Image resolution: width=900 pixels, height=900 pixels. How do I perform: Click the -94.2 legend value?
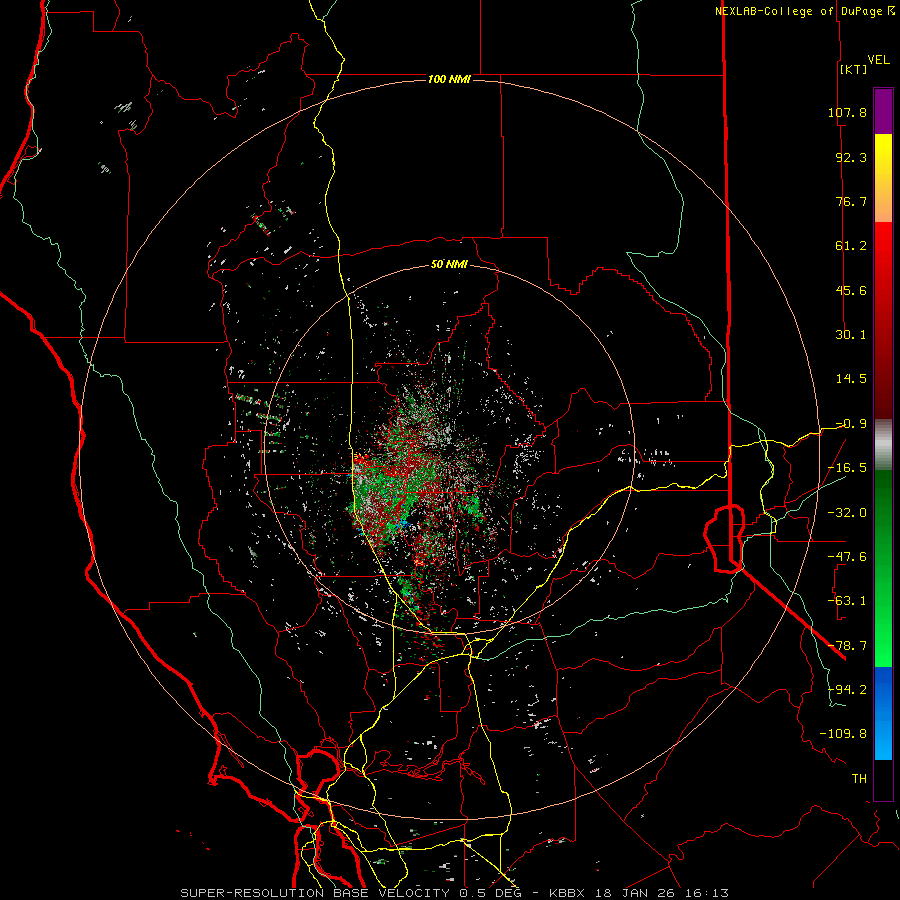pyautogui.click(x=847, y=689)
